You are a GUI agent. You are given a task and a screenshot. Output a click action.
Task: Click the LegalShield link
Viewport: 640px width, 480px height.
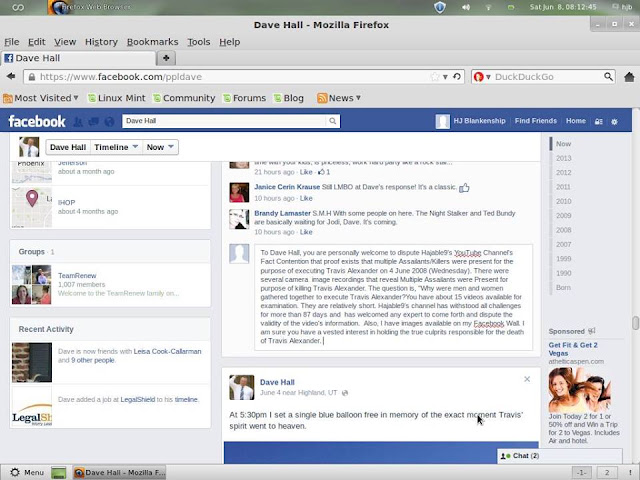tap(138, 400)
